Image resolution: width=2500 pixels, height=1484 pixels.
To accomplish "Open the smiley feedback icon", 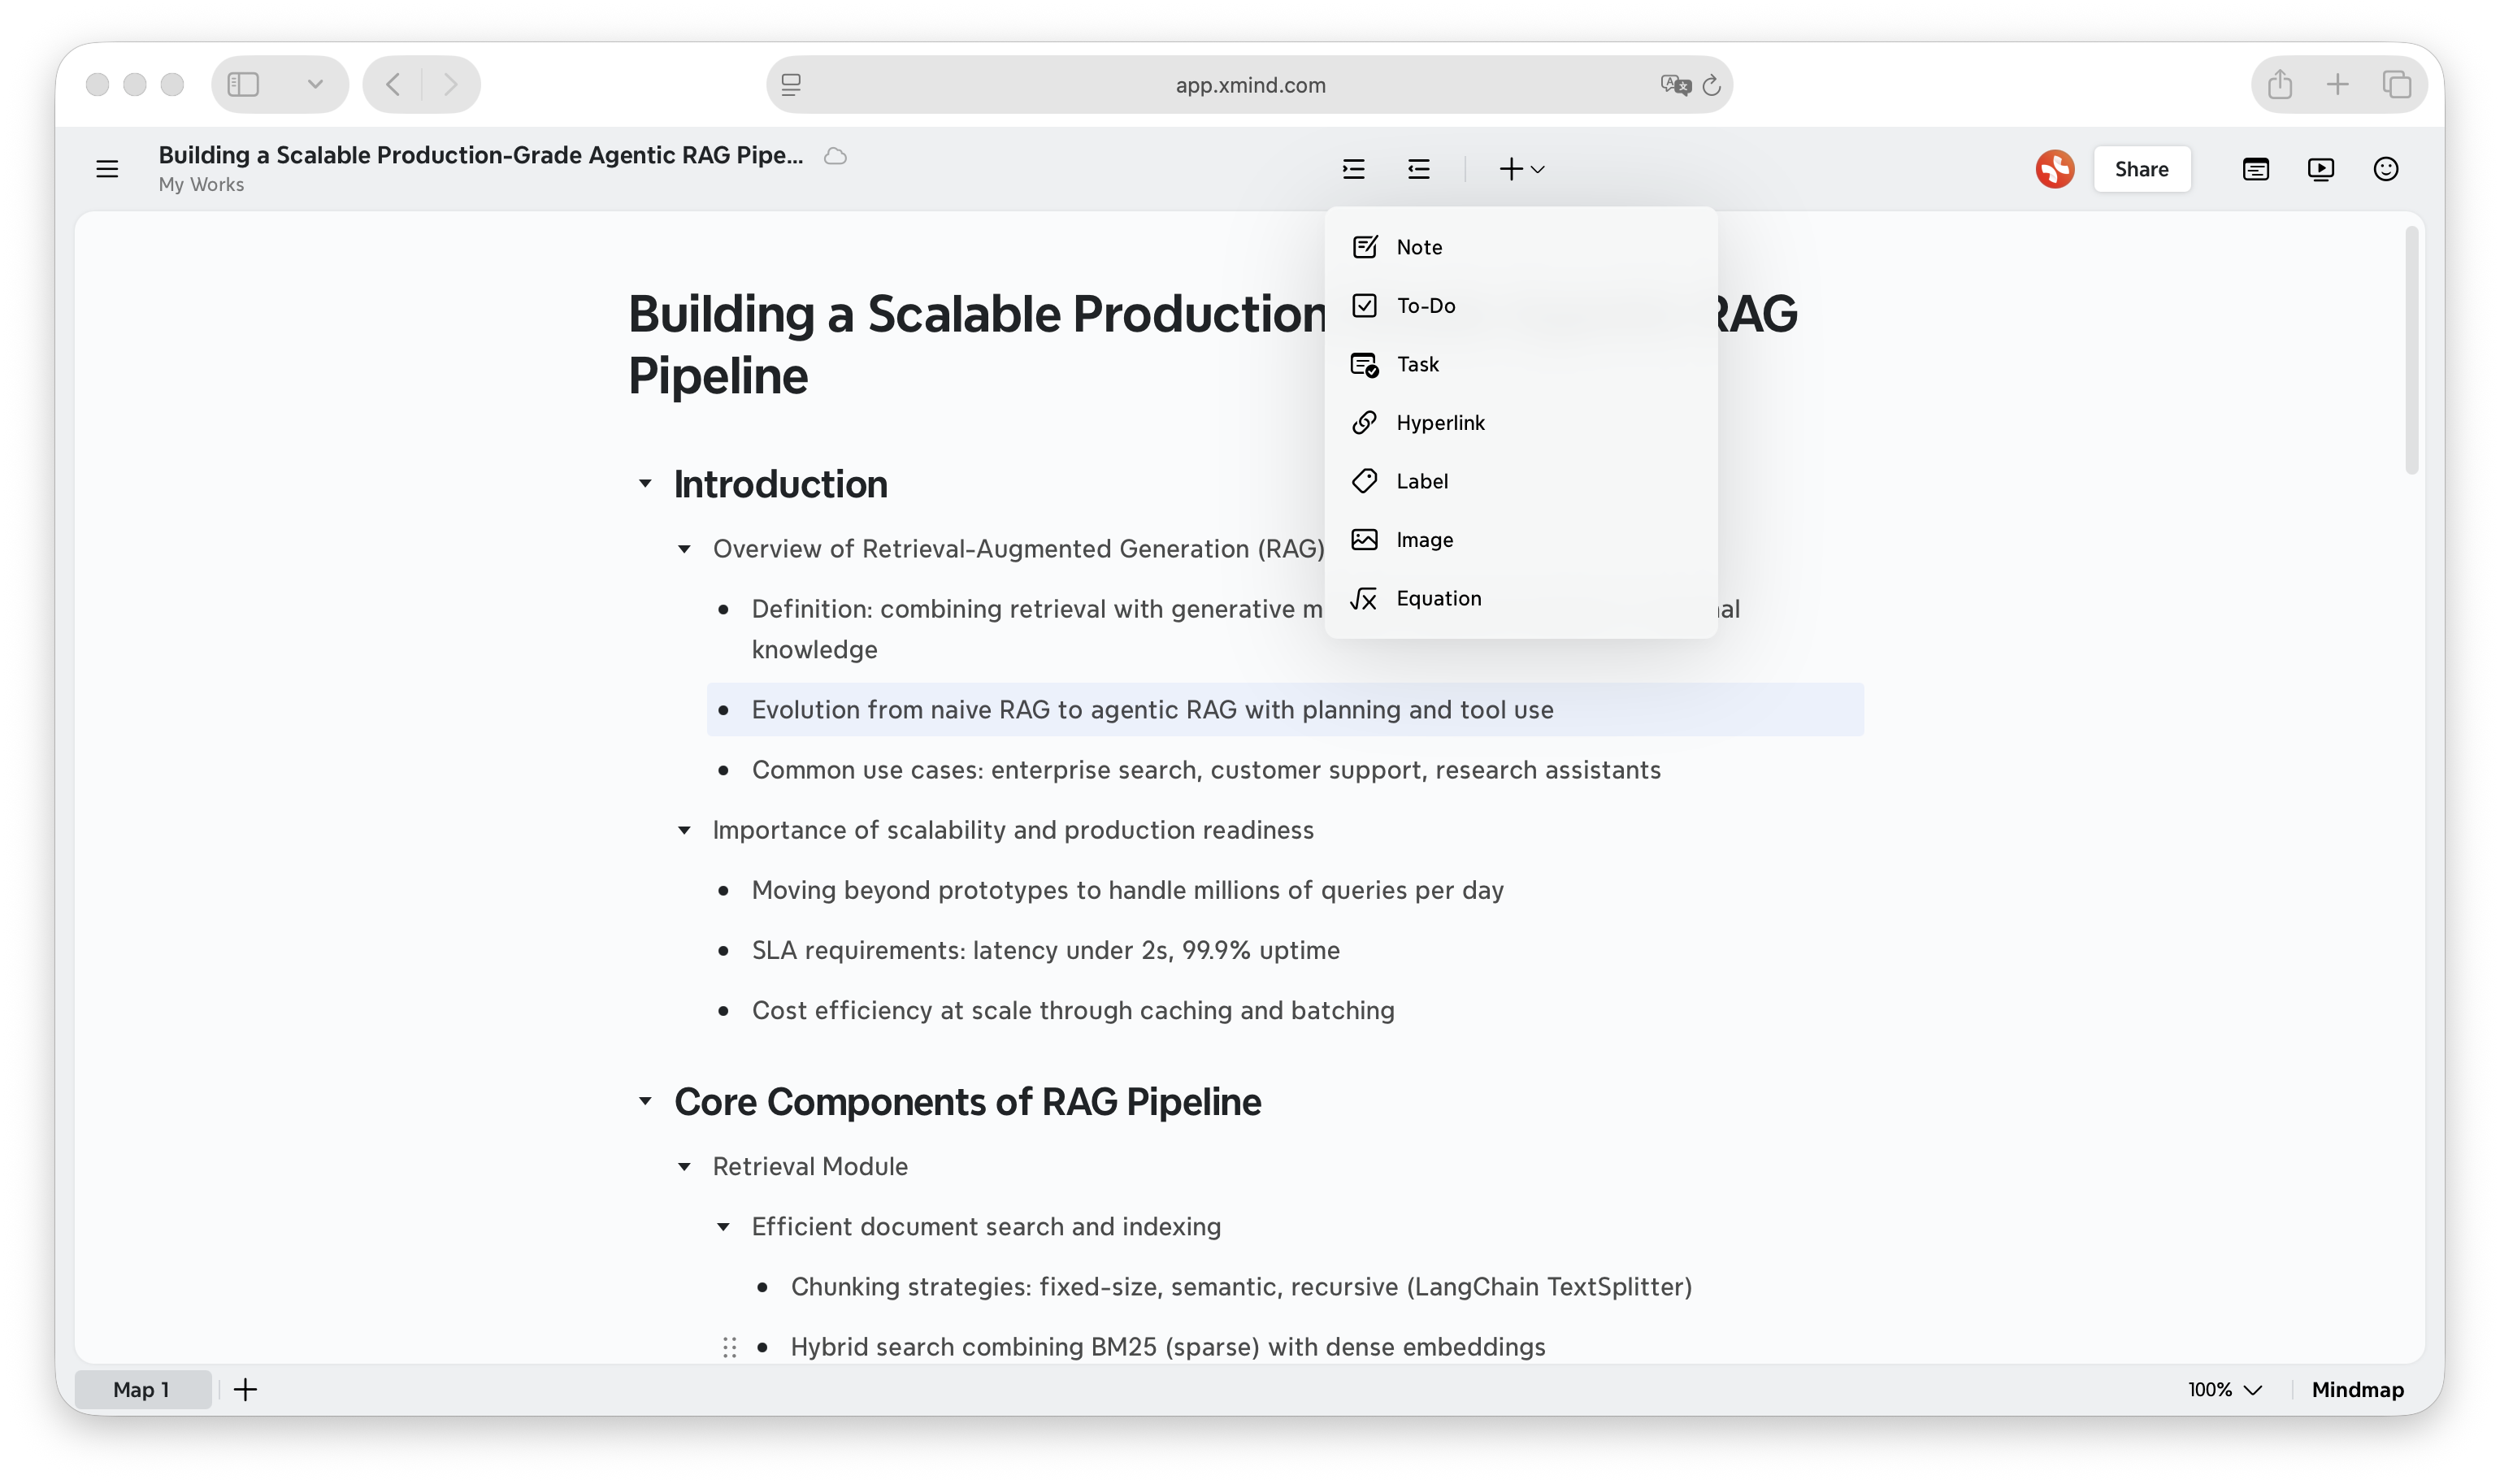I will [x=2385, y=169].
